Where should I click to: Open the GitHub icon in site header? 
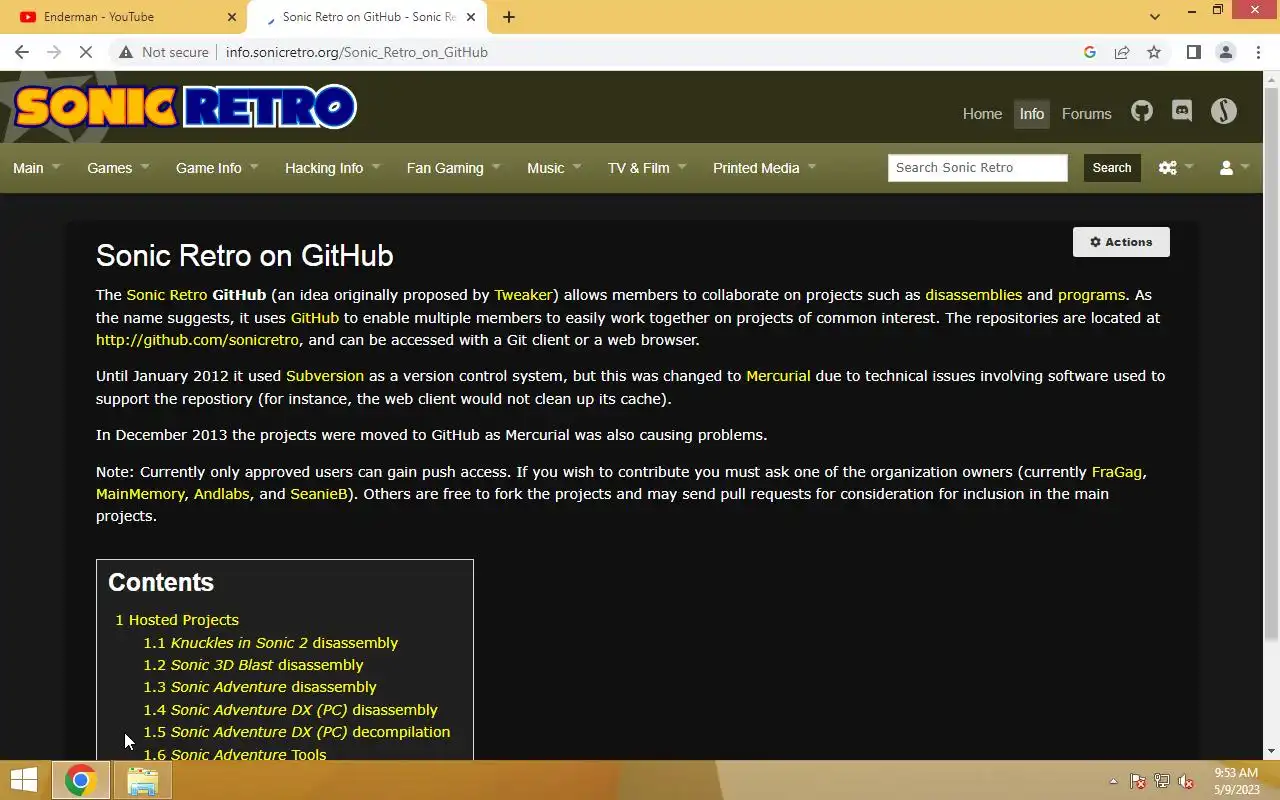click(x=1142, y=112)
